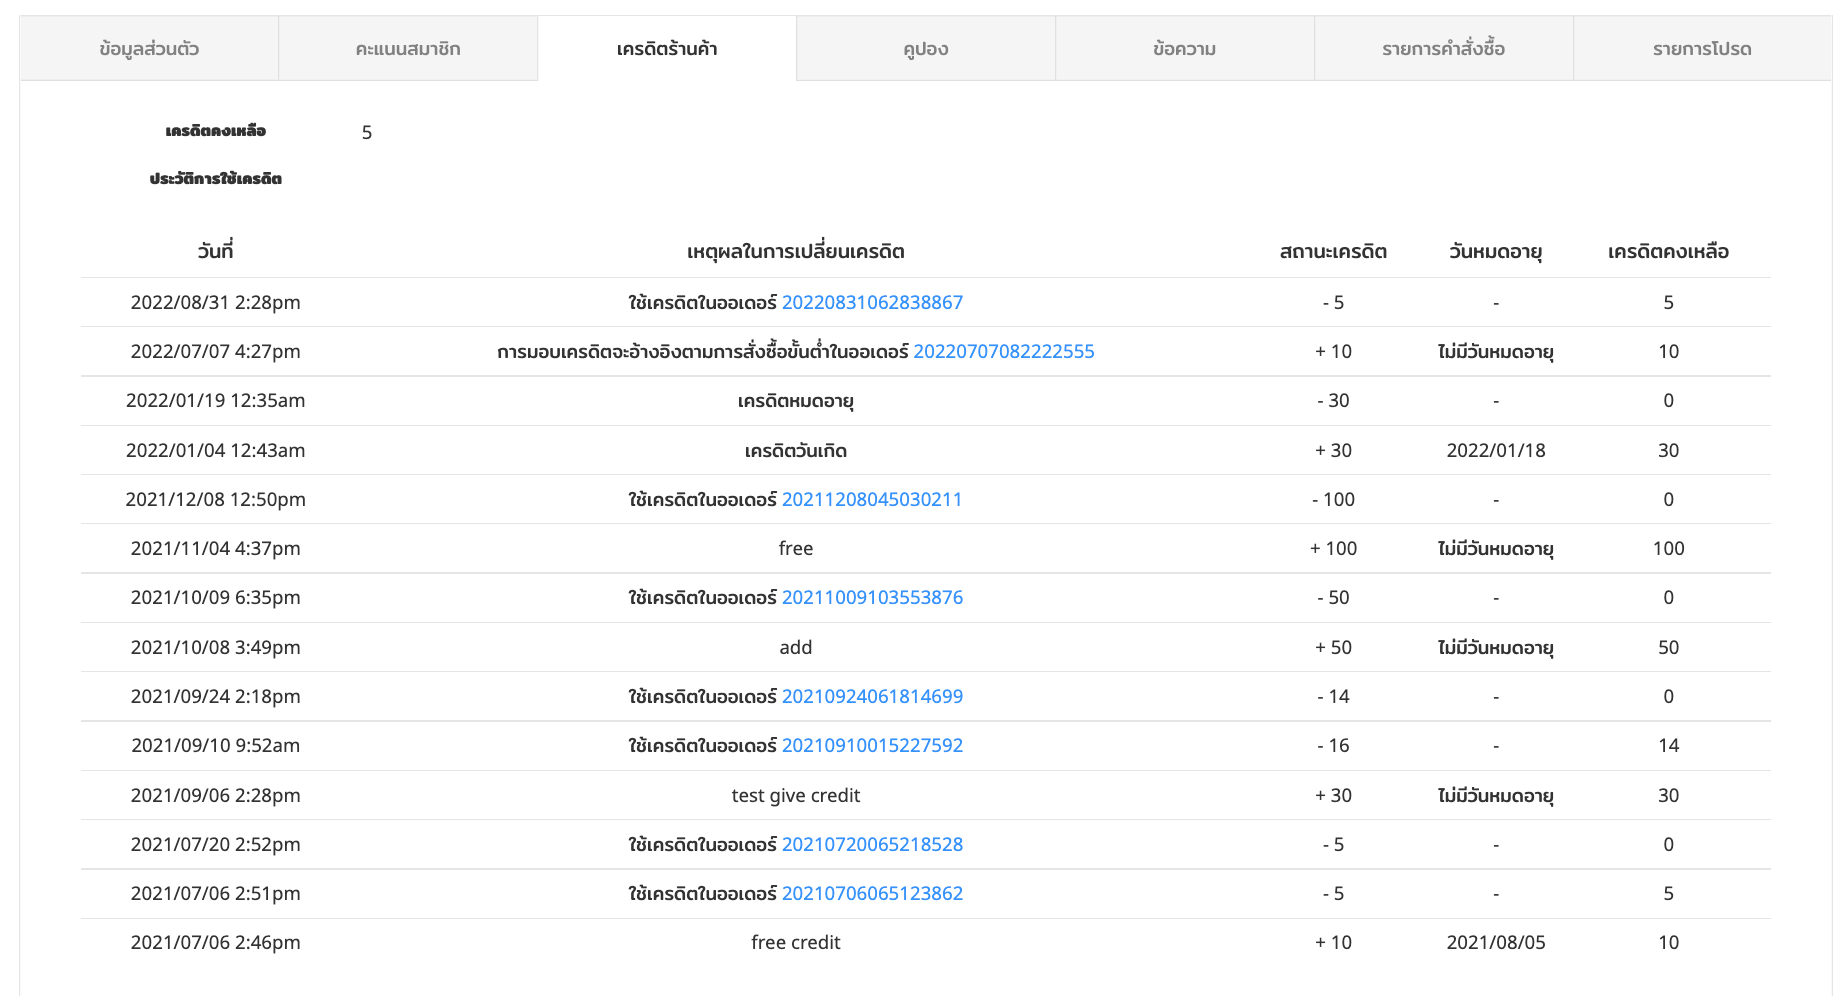Click the เครดิตคงเหลือ column header
The width and height of the screenshot is (1842, 996).
(x=1668, y=251)
